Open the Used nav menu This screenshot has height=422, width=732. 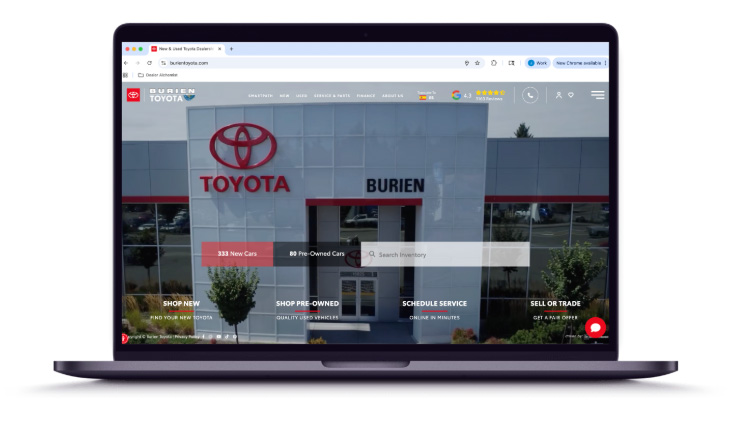point(302,96)
